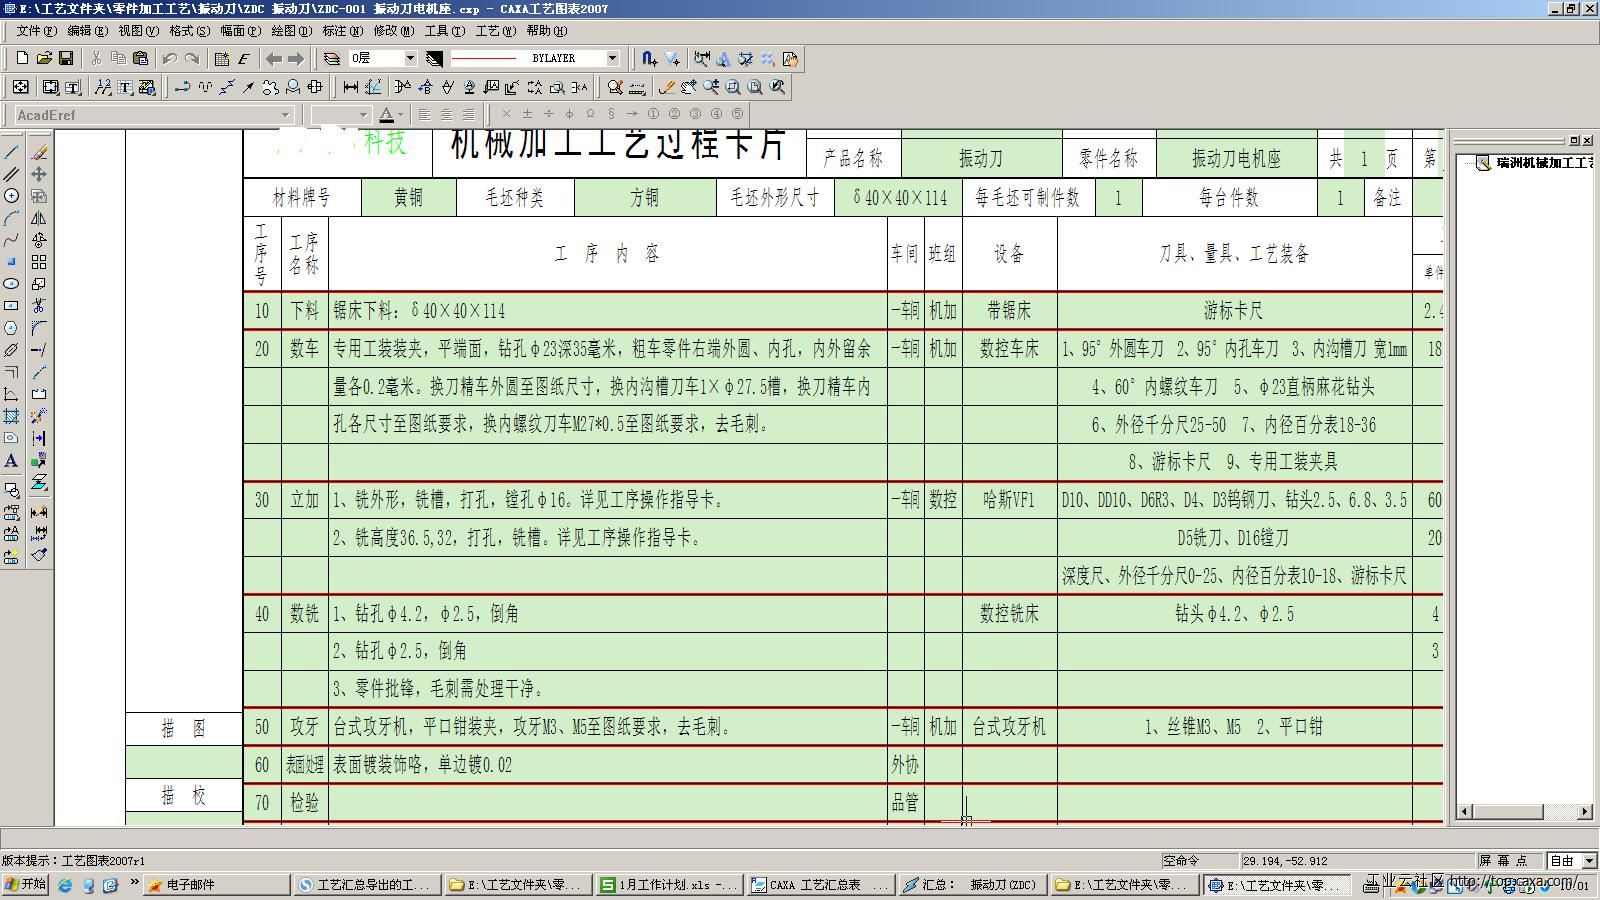Click the Undo icon
This screenshot has height=900, width=1600.
click(x=169, y=58)
